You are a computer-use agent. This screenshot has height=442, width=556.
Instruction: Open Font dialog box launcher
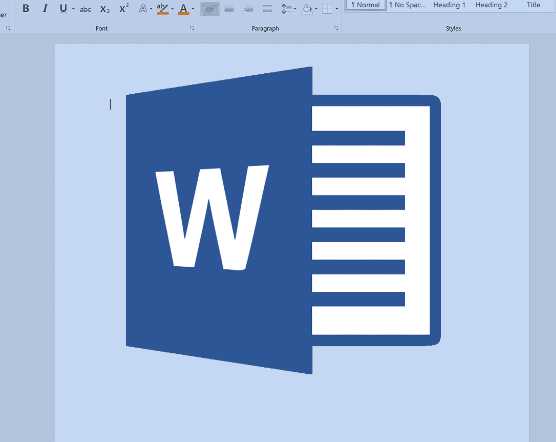pos(192,28)
